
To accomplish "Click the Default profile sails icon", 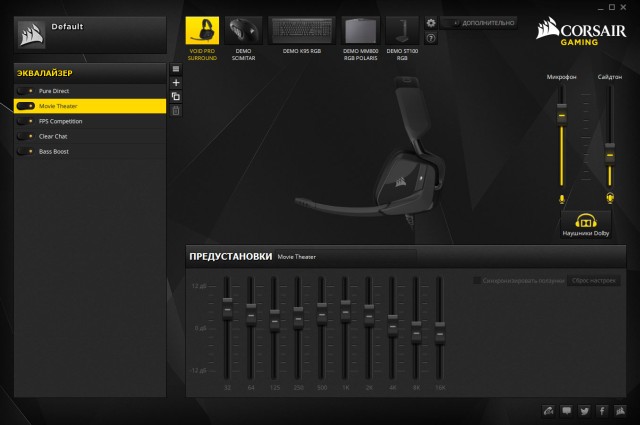I will 31,34.
